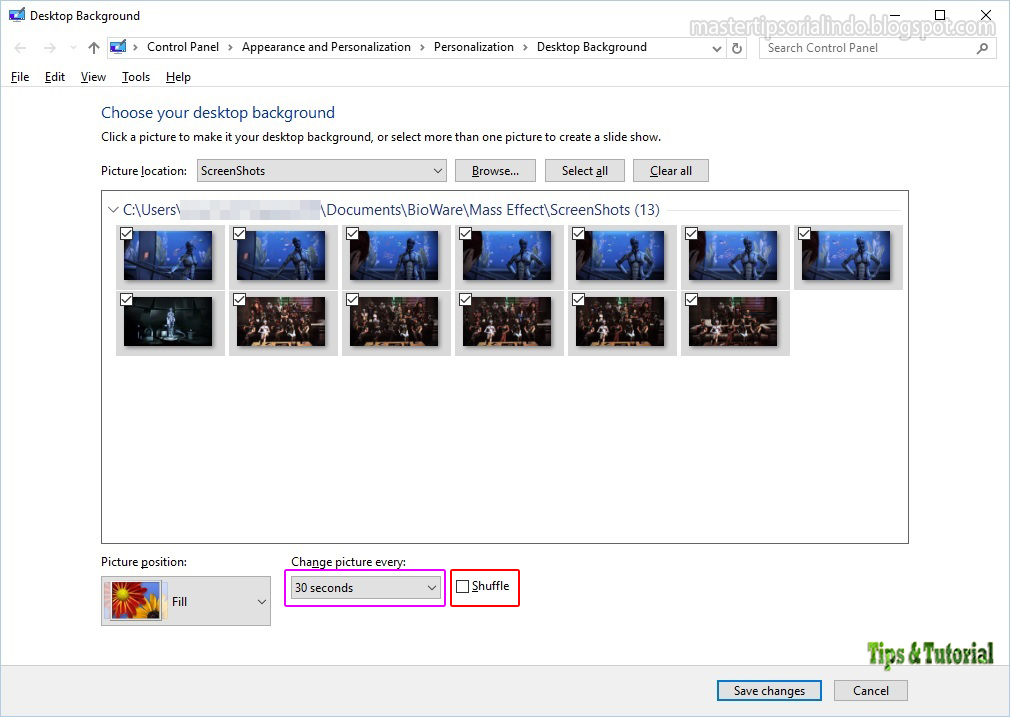Uncheck seventh picture in top row
The height and width of the screenshot is (717, 1011).
[804, 233]
